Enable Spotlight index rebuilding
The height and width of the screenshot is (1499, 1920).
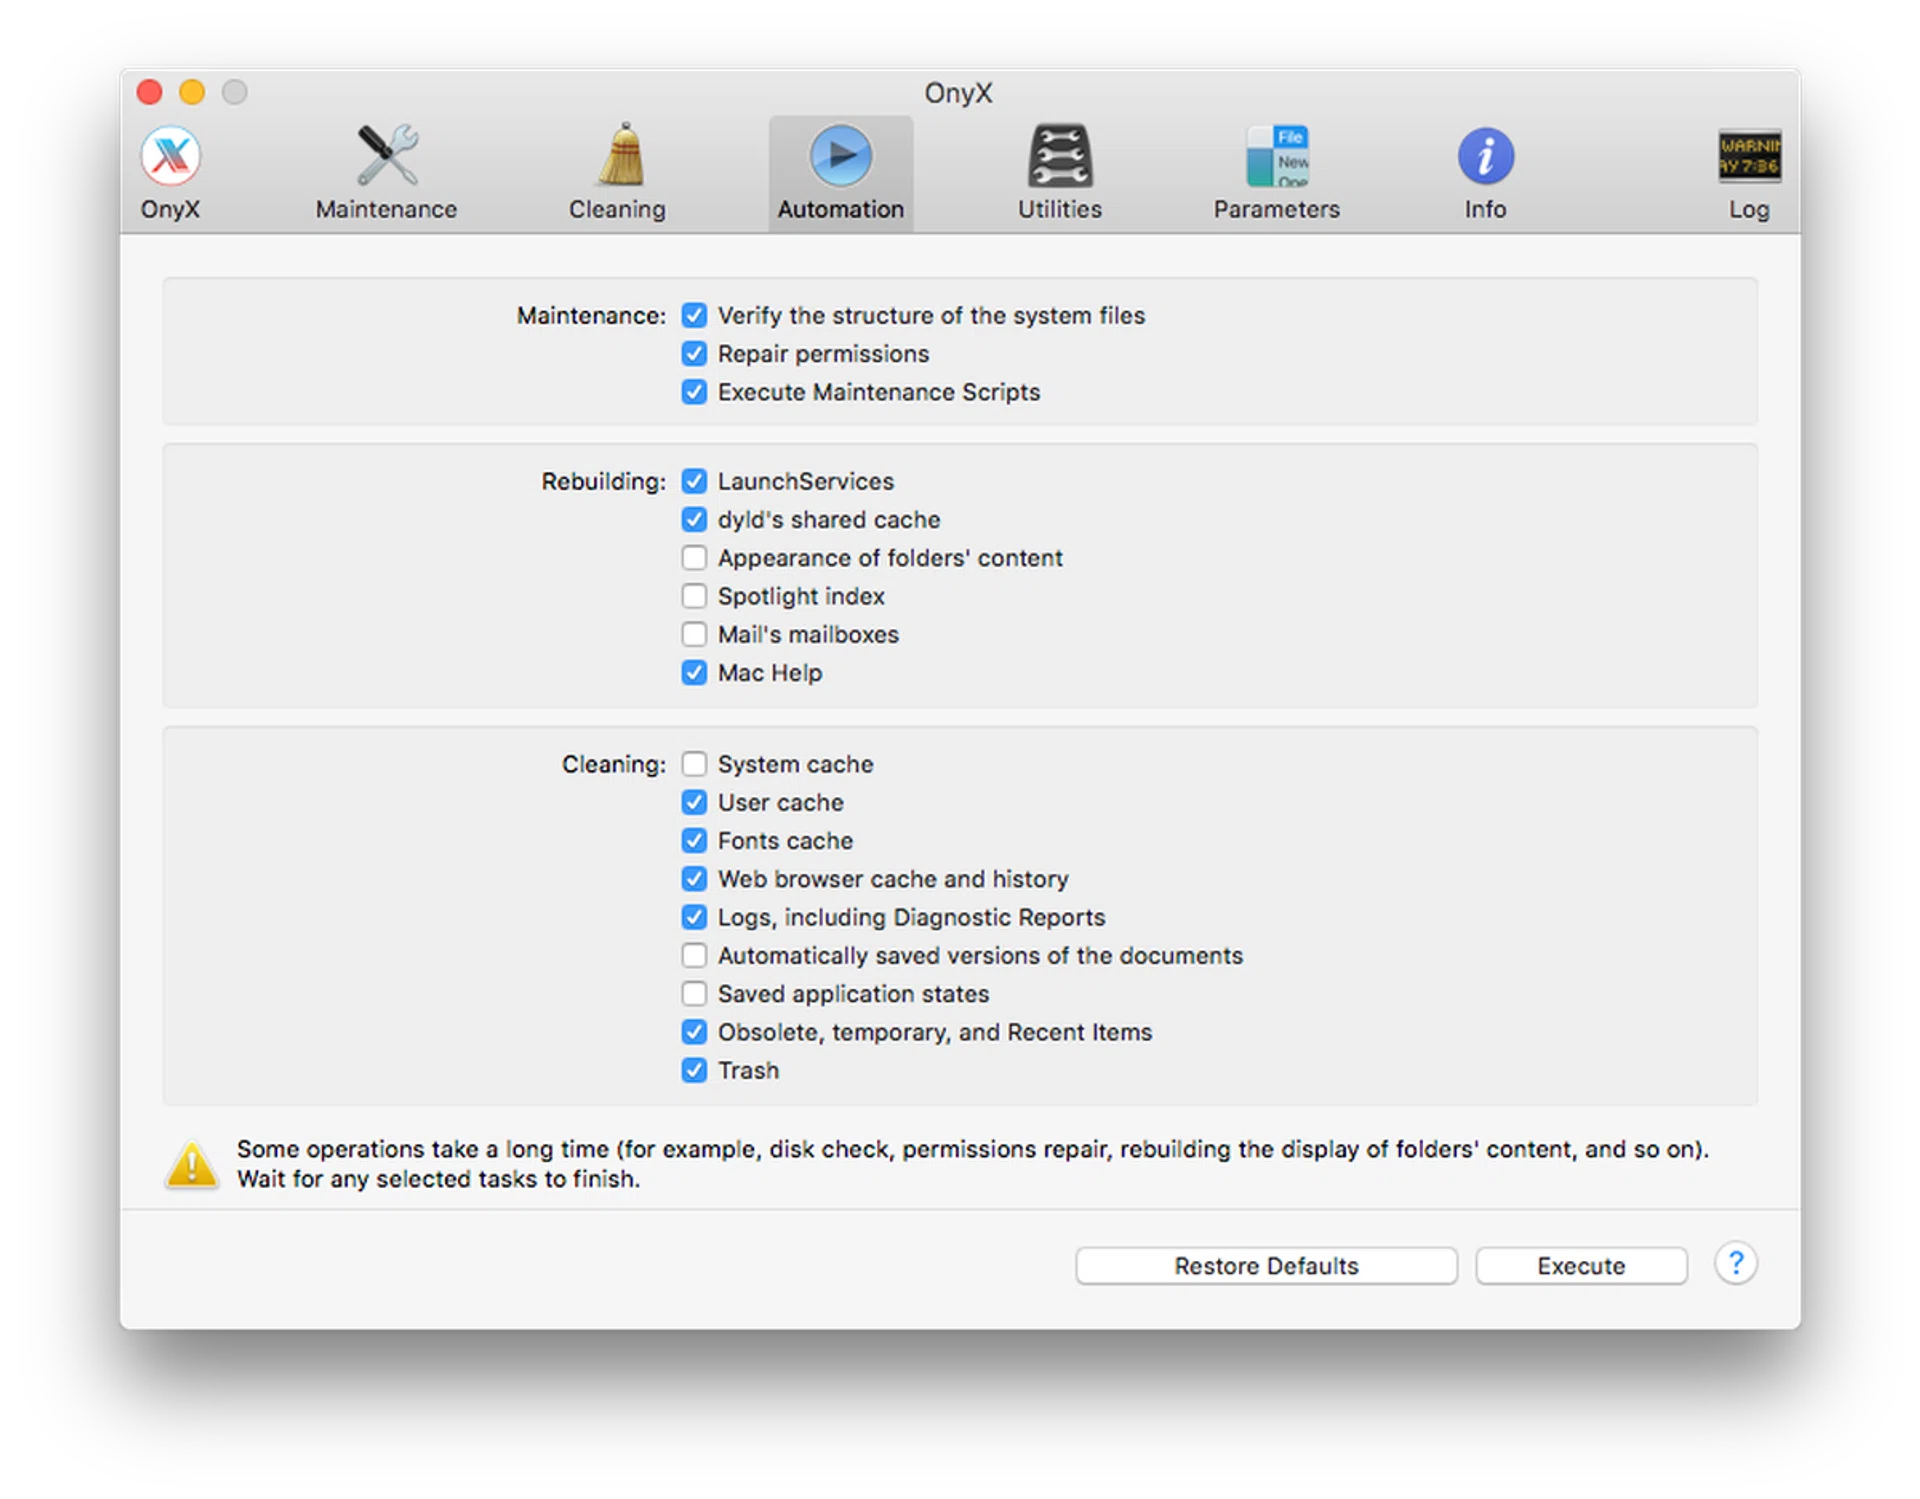pyautogui.click(x=694, y=597)
